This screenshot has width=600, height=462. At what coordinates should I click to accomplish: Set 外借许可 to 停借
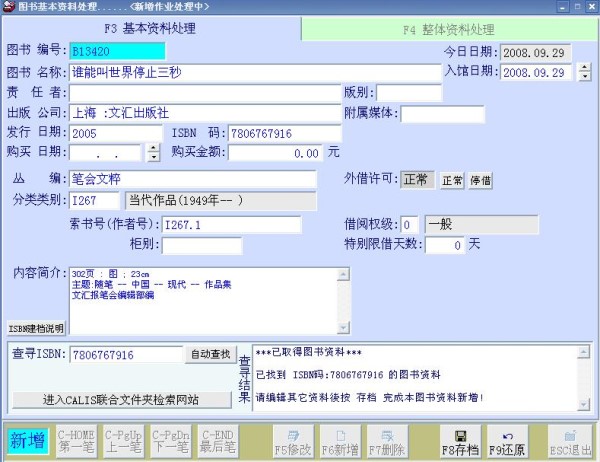coord(481,180)
